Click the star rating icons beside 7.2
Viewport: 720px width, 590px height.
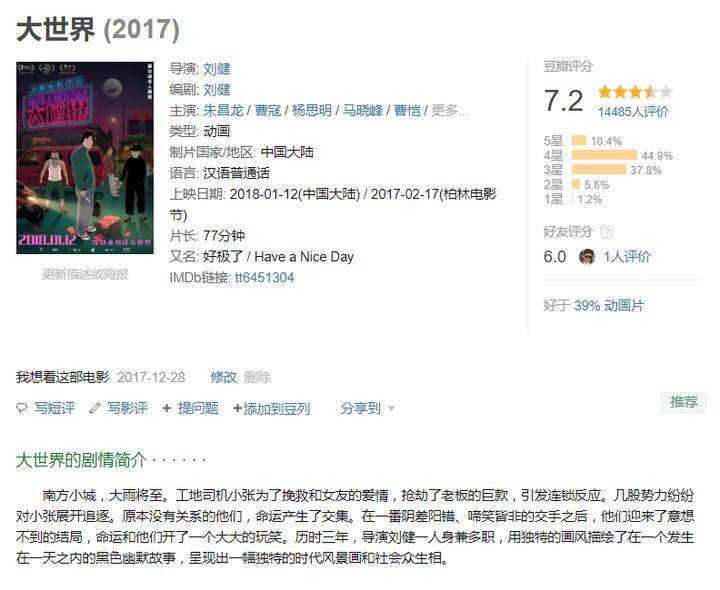[x=635, y=92]
